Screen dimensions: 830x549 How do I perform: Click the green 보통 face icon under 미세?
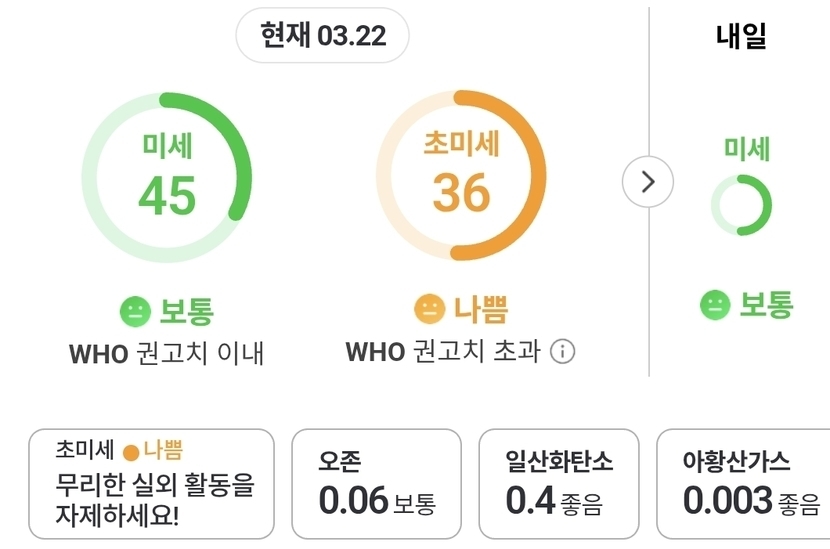[135, 312]
